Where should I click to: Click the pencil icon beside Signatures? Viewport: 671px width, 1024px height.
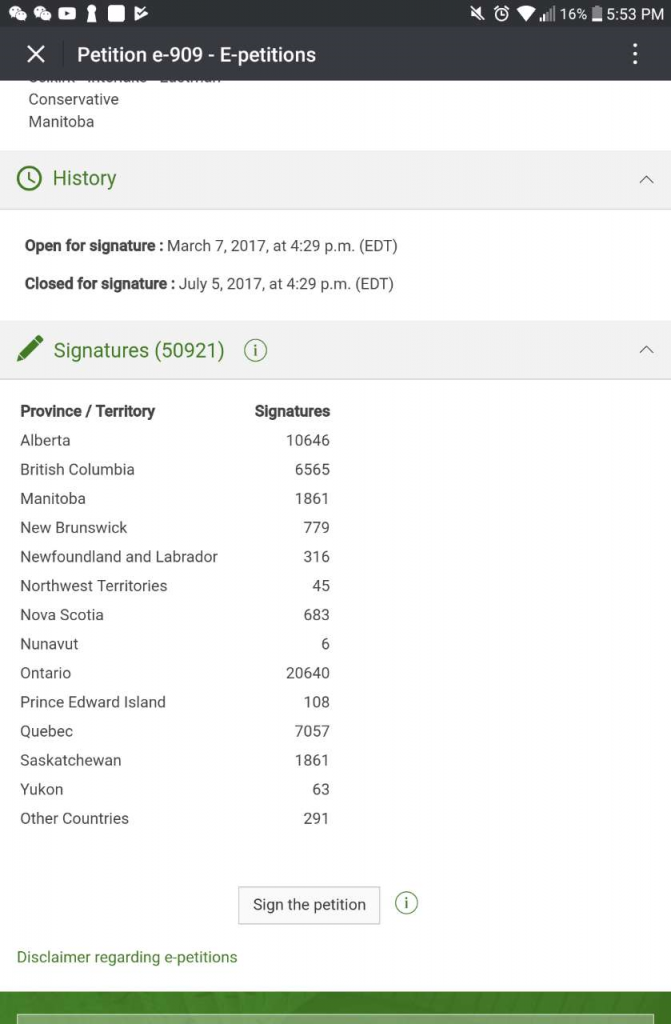click(x=30, y=349)
